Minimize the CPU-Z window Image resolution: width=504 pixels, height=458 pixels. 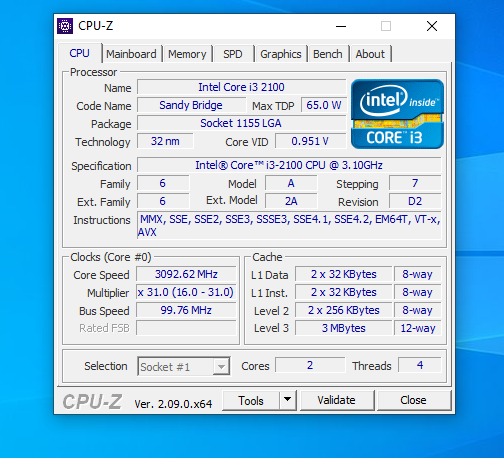pyautogui.click(x=341, y=26)
